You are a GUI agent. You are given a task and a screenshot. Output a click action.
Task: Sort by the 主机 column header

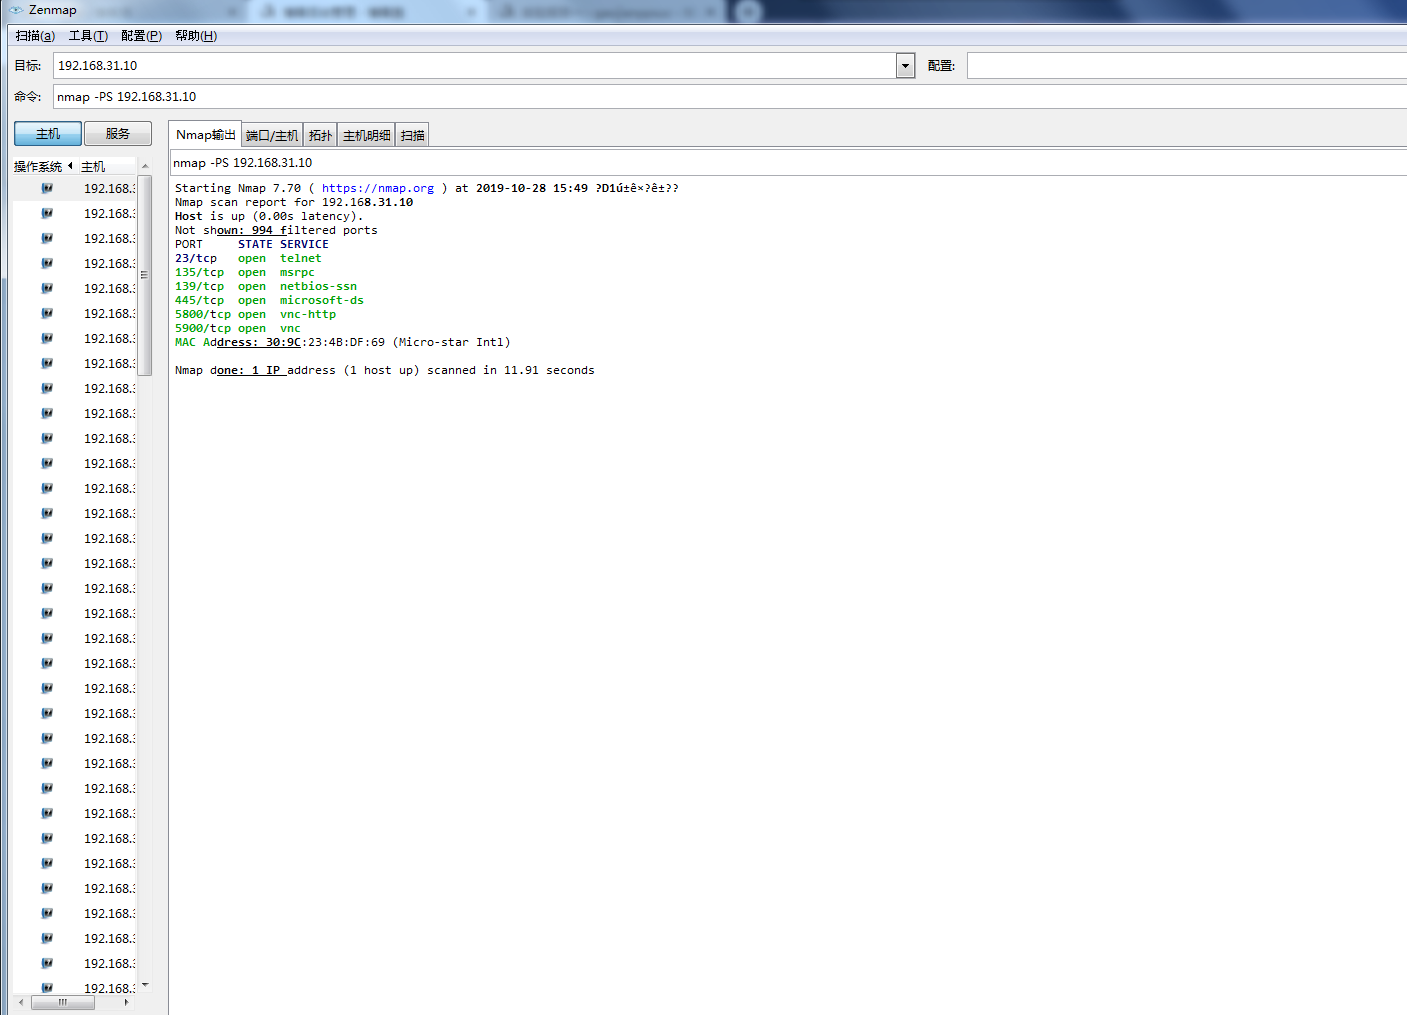pos(106,166)
